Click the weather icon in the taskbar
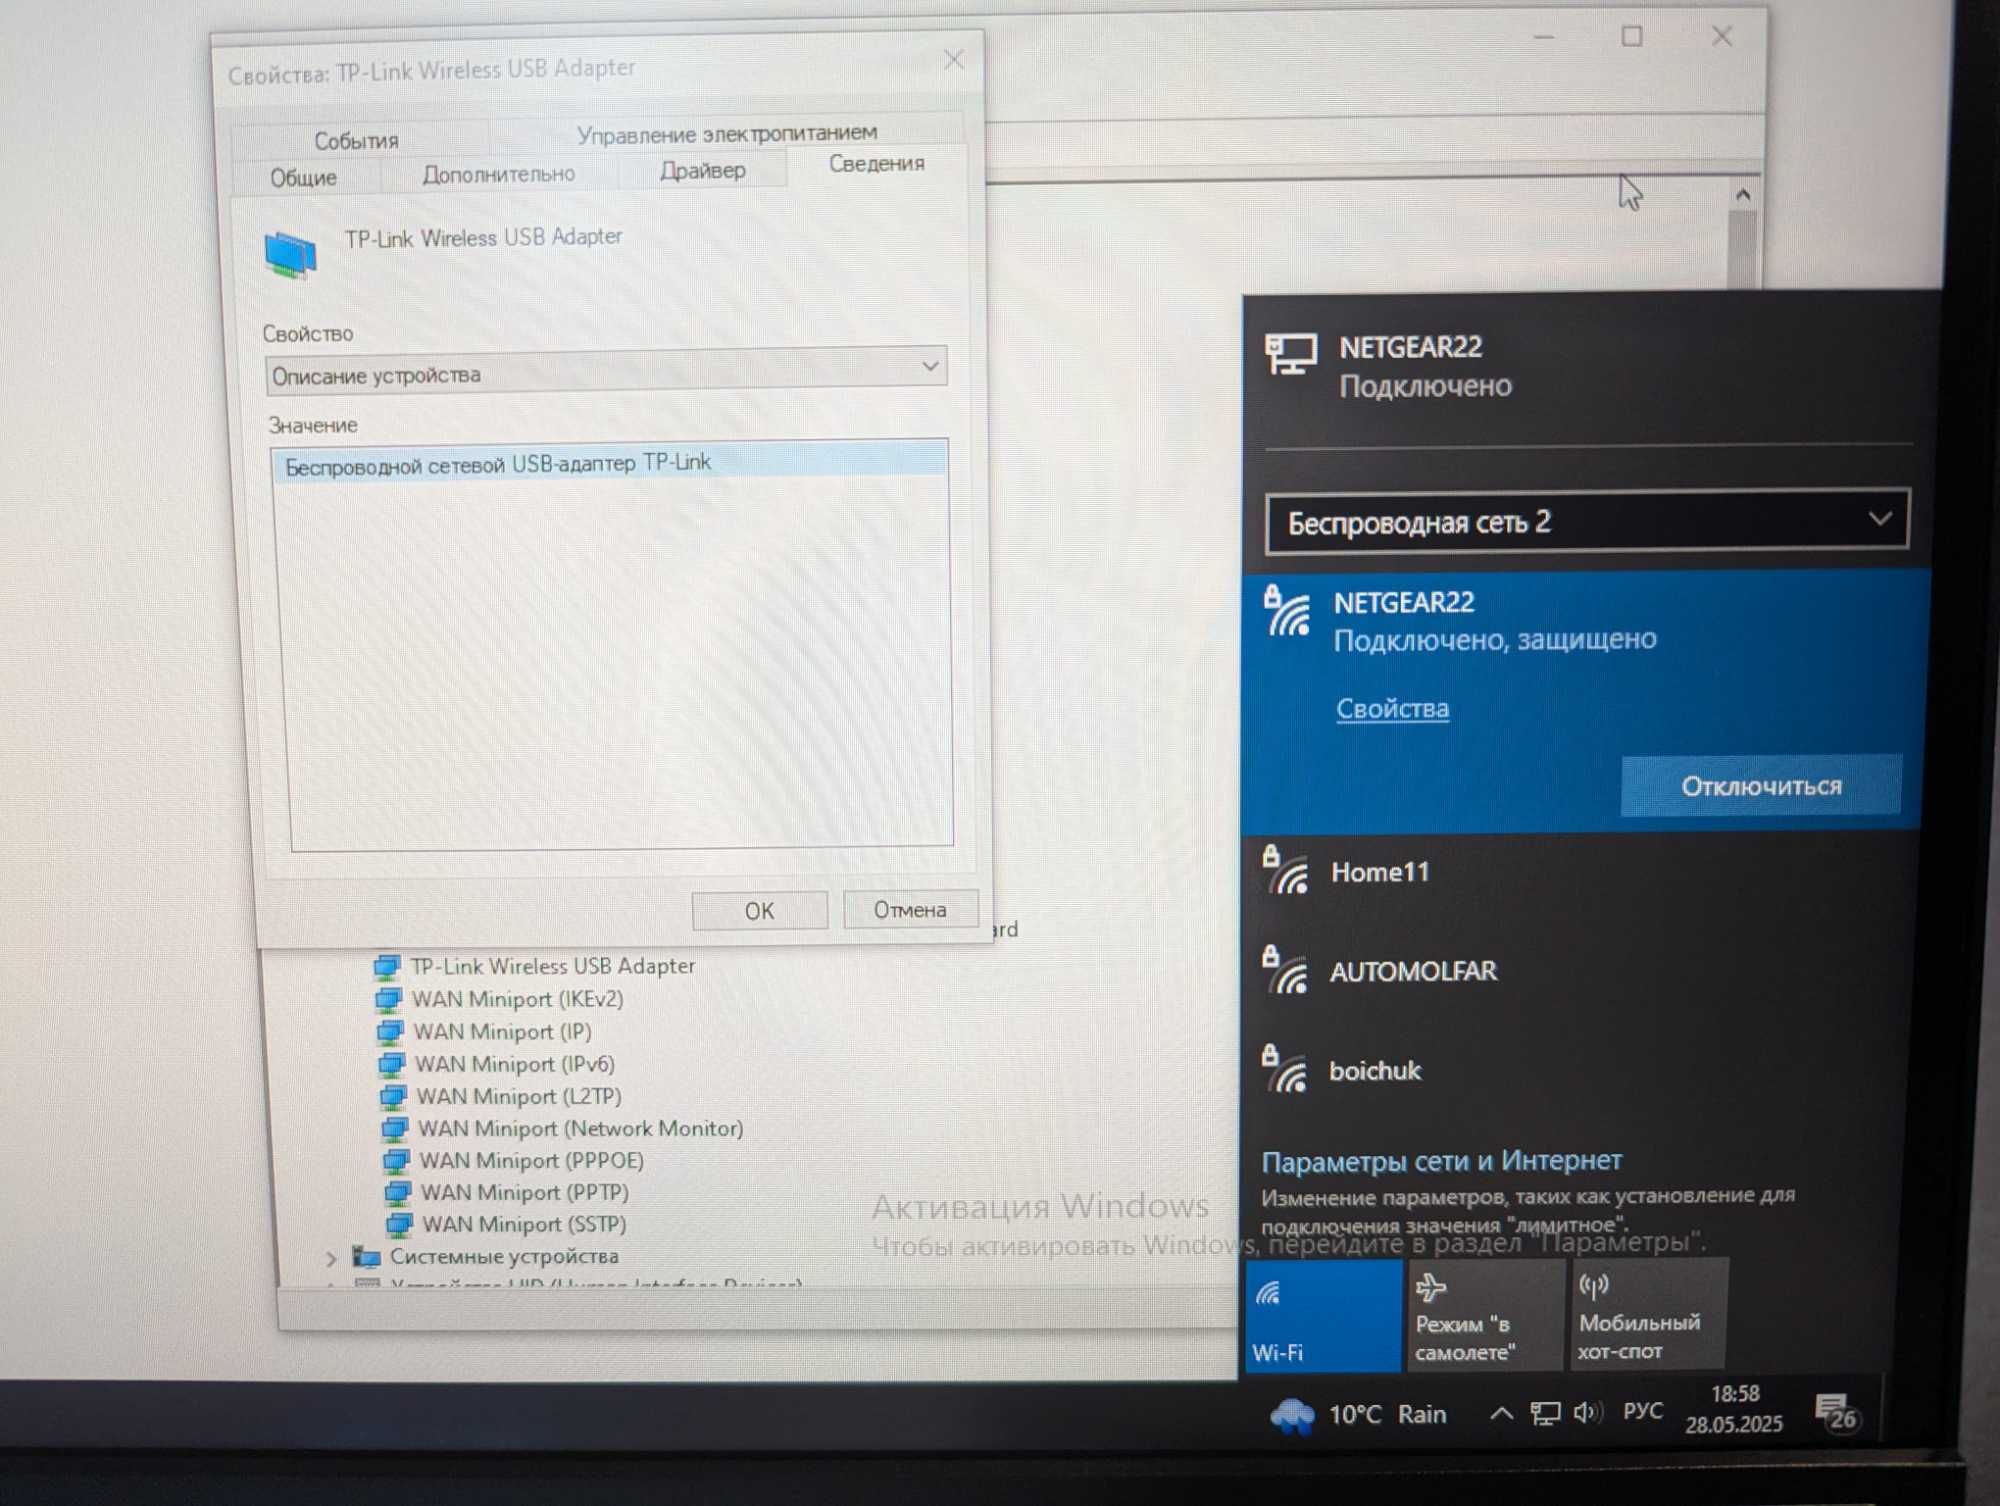2000x1506 pixels. (x=1292, y=1415)
